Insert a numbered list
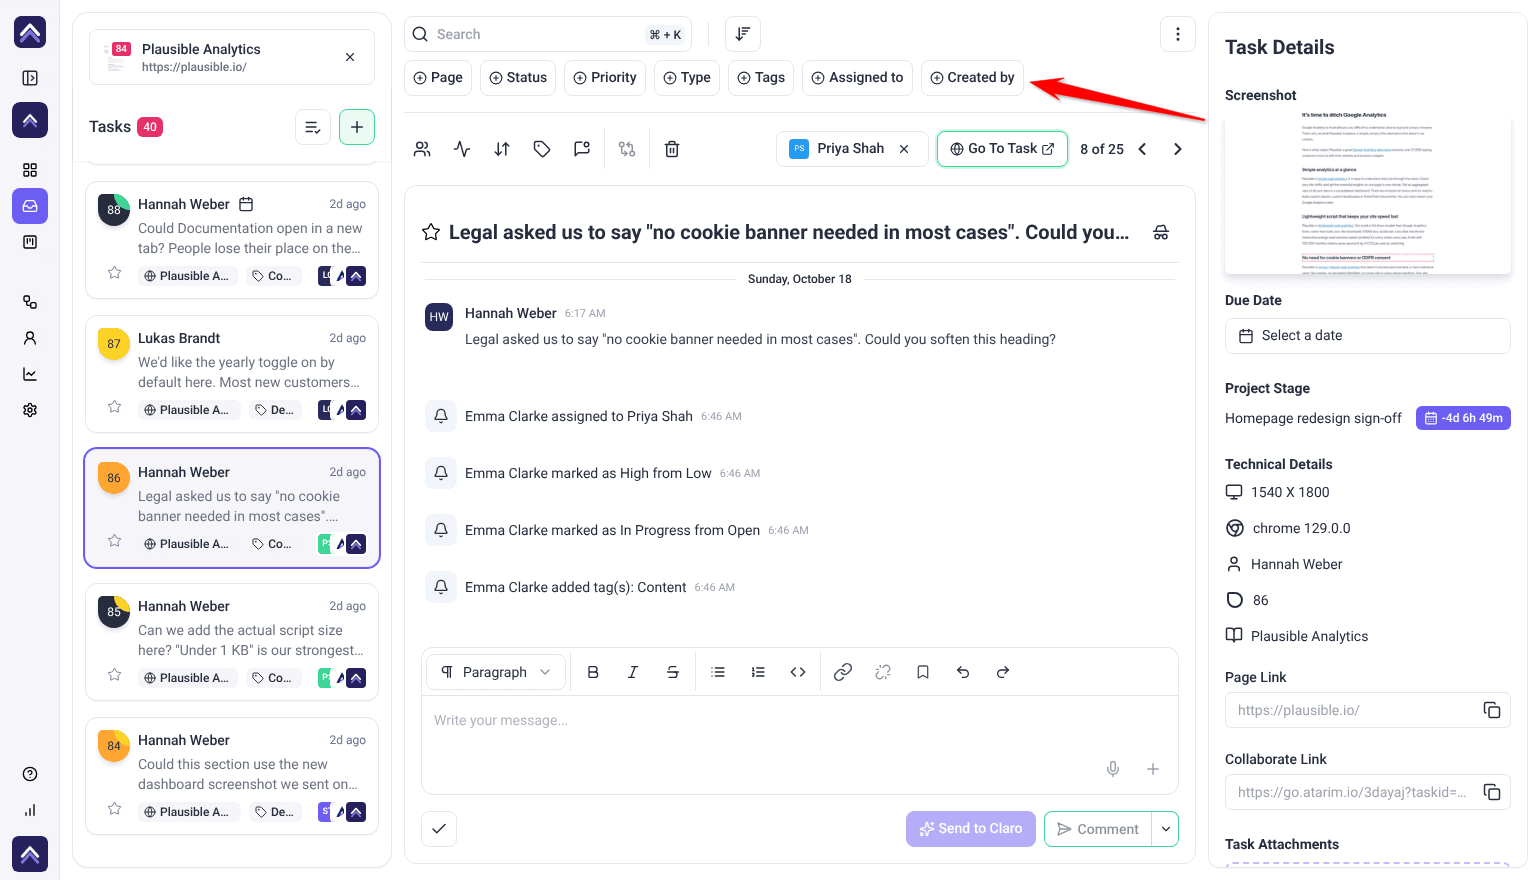Image resolution: width=1540 pixels, height=880 pixels. click(758, 672)
